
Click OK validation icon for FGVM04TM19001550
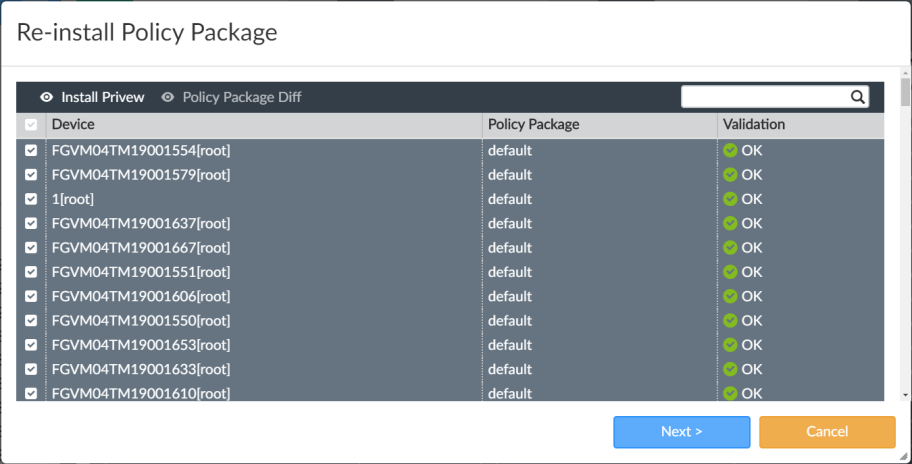click(730, 321)
